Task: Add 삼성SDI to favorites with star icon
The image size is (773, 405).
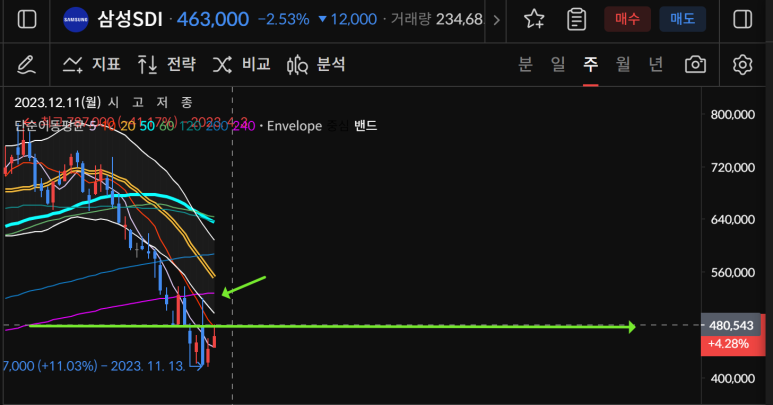Action: click(534, 20)
